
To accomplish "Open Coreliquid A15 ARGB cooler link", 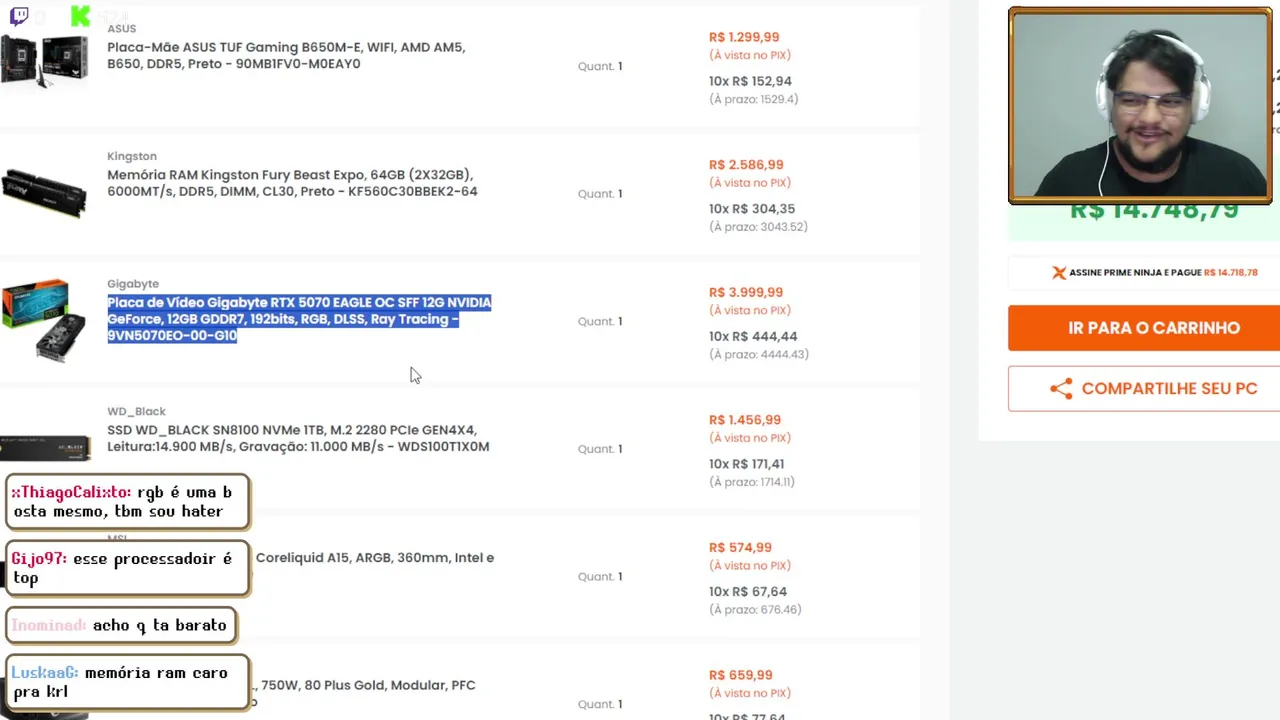I will click(x=375, y=557).
